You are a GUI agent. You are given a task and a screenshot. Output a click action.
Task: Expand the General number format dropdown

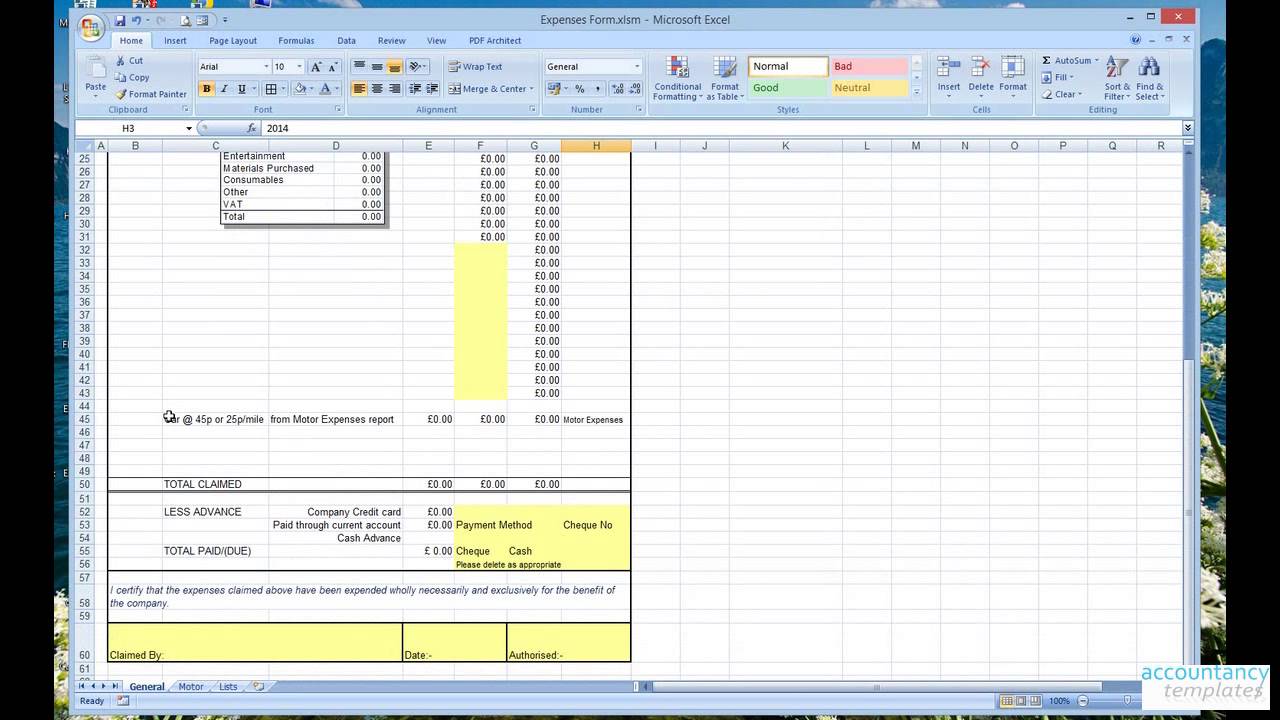pyautogui.click(x=636, y=67)
